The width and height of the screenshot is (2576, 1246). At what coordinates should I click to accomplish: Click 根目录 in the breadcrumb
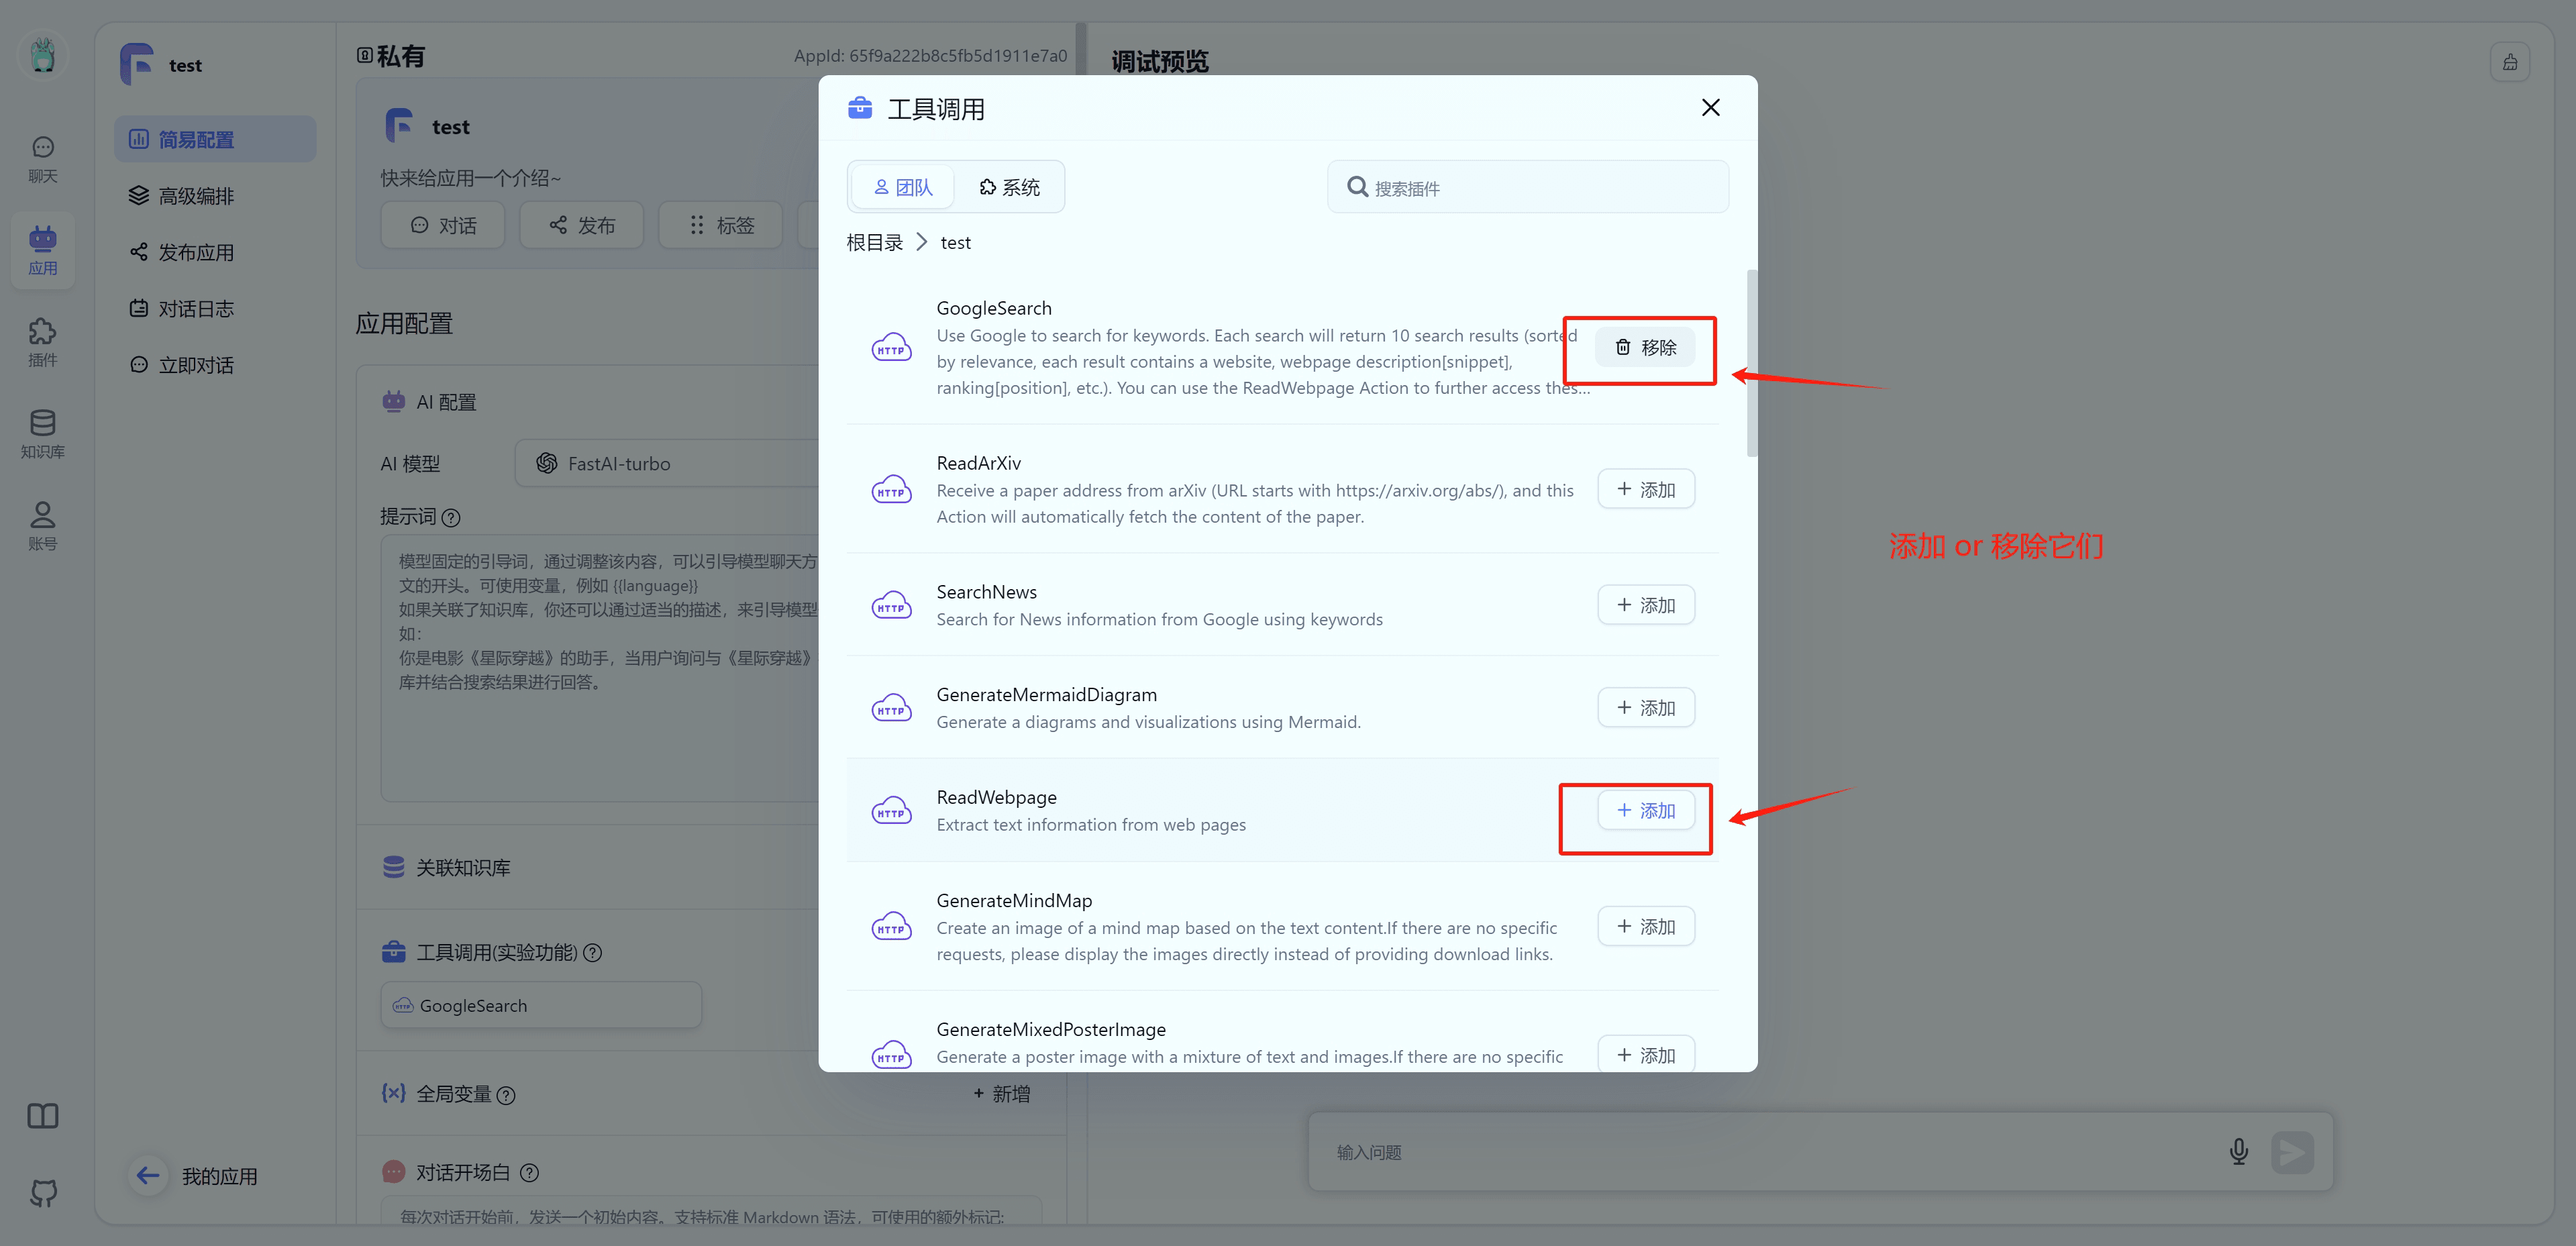tap(874, 242)
